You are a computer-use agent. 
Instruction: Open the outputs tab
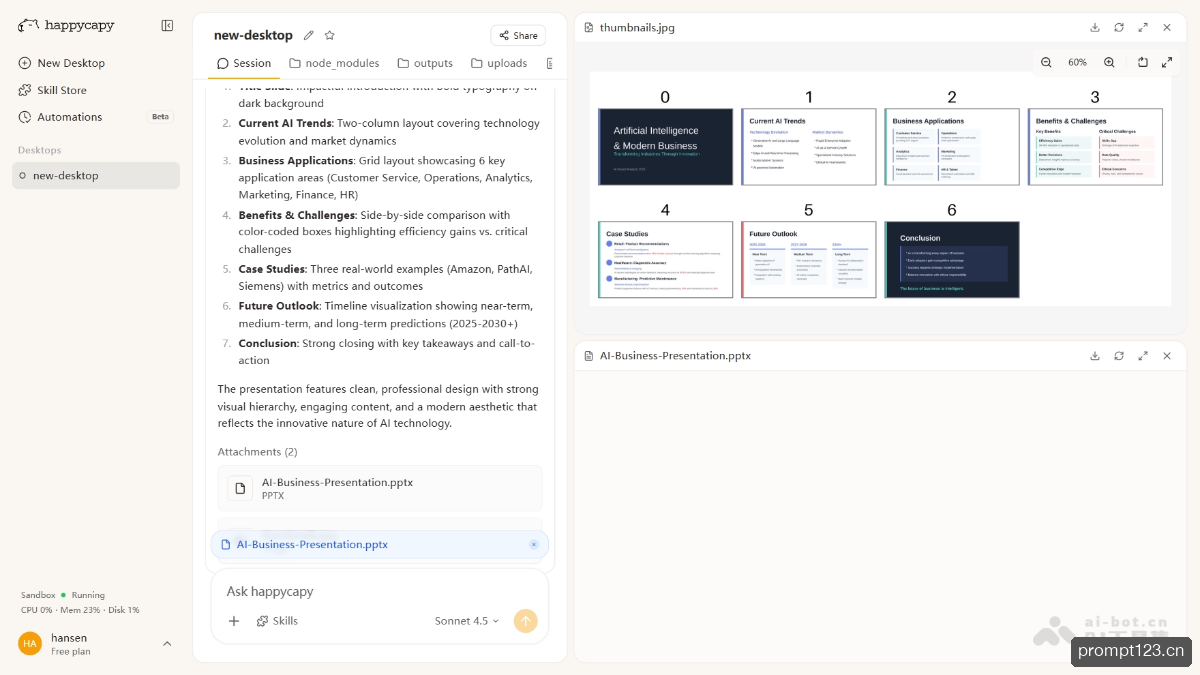pyautogui.click(x=425, y=63)
